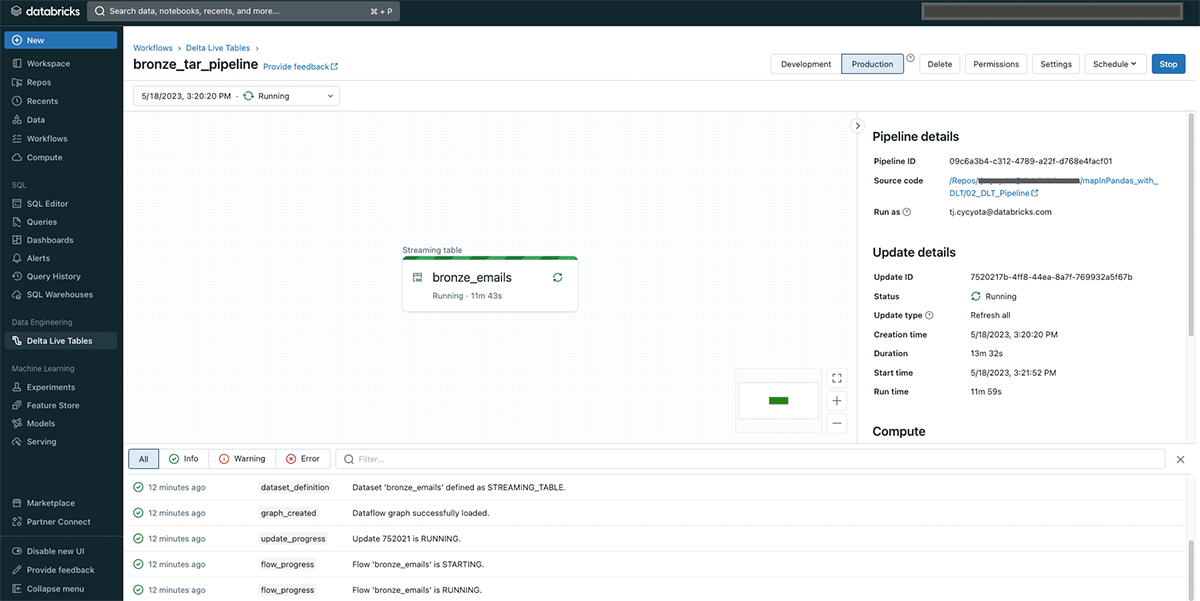Switch pipeline to Production mode
The width and height of the screenshot is (1200, 601).
click(872, 64)
